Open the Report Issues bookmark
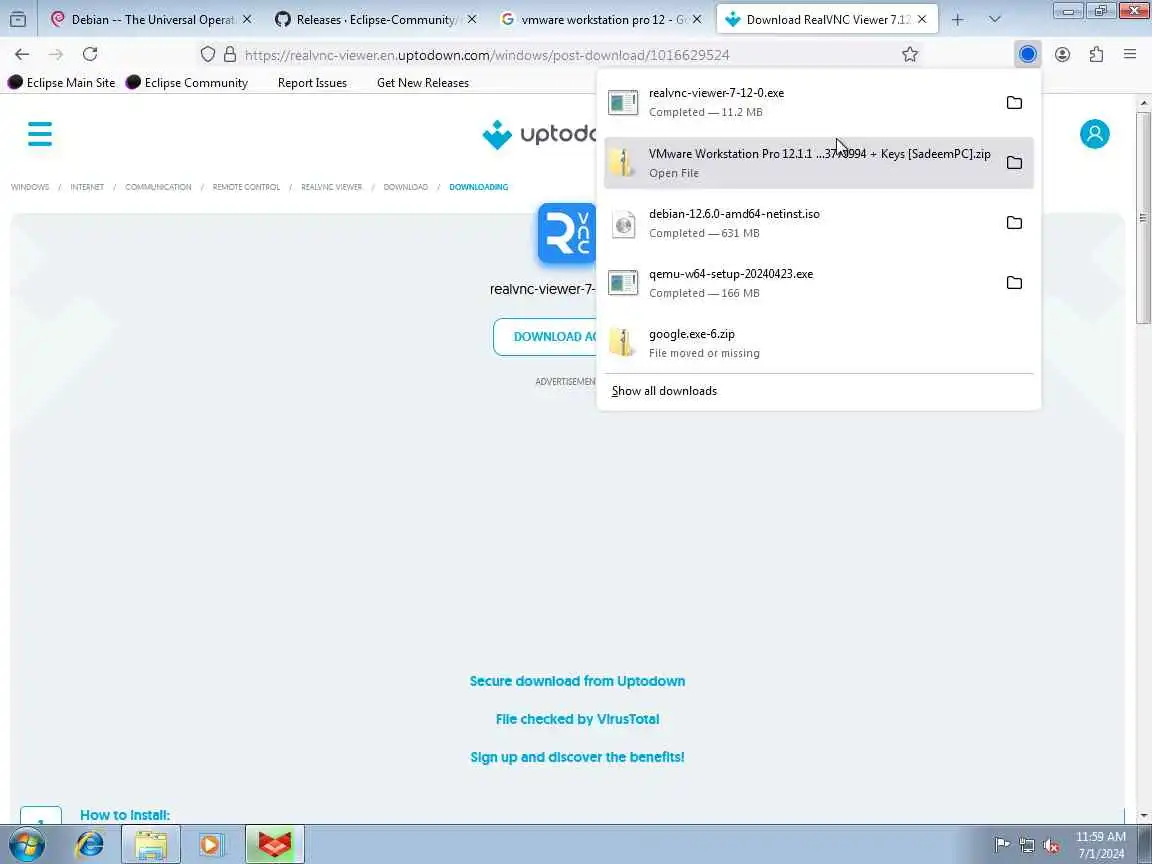This screenshot has width=1152, height=864. [x=312, y=82]
